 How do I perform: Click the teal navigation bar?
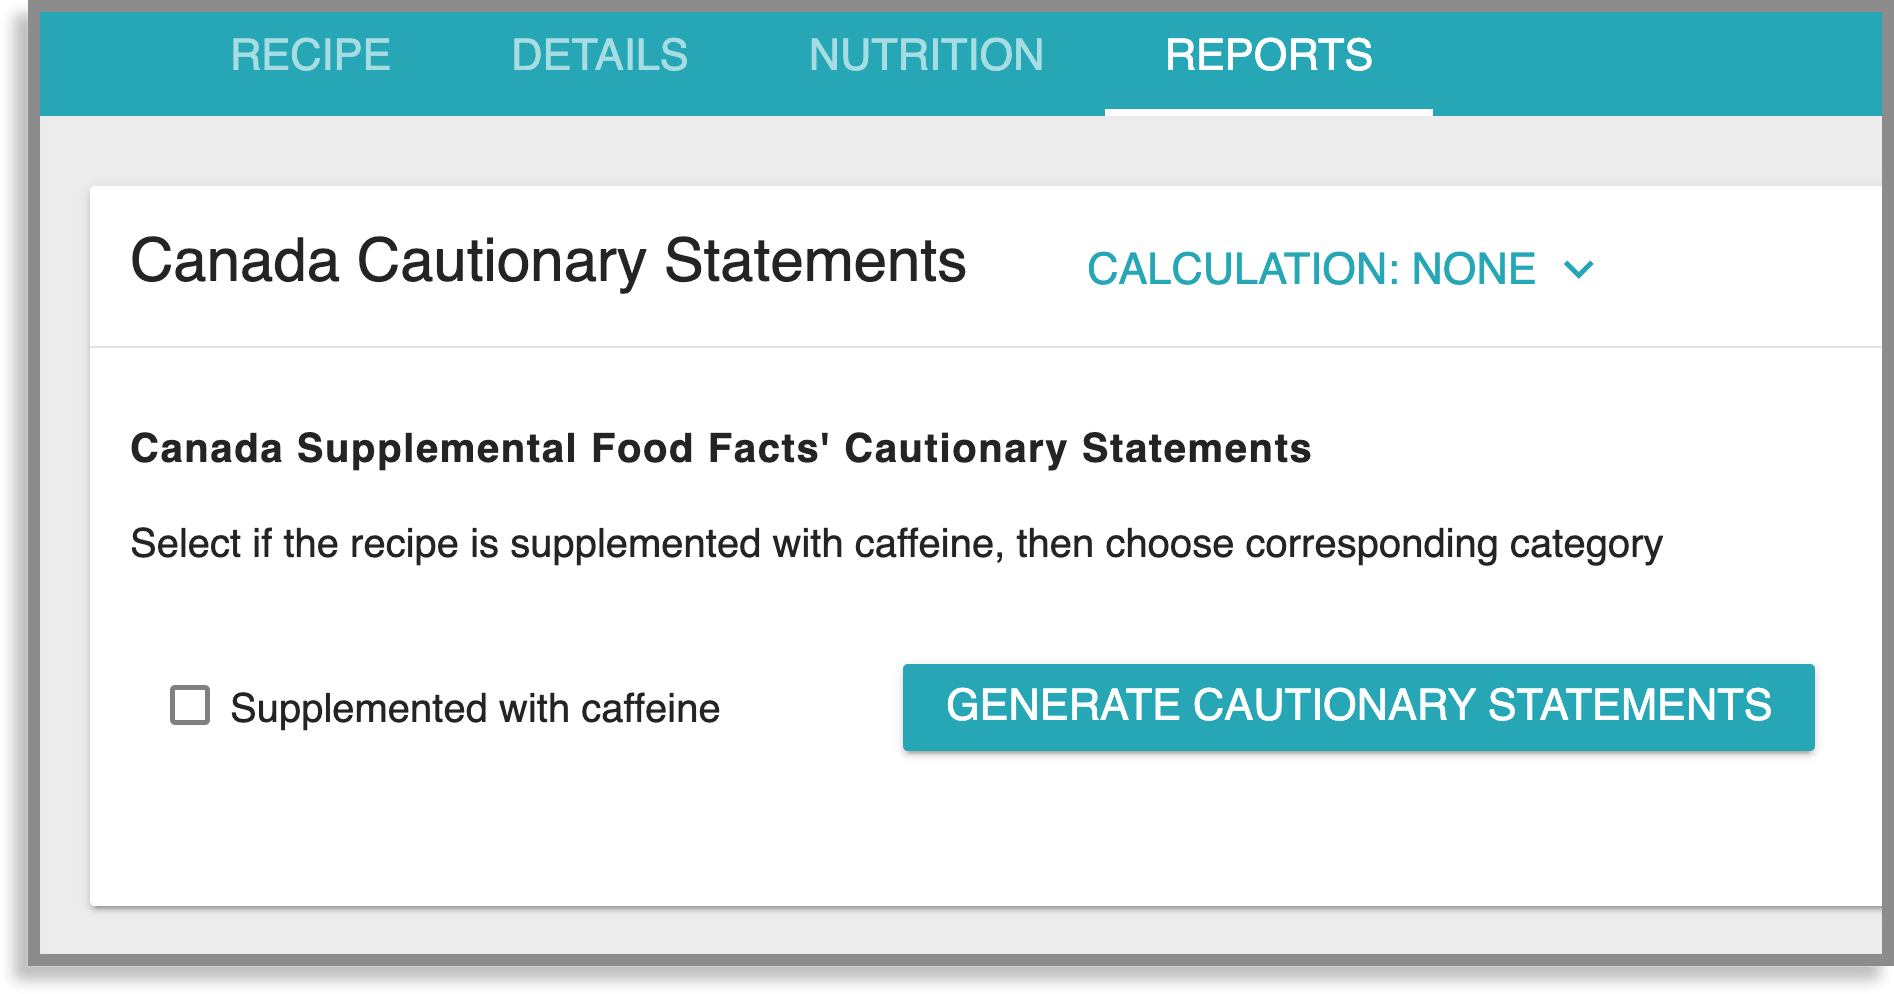click(x=1650, y=55)
